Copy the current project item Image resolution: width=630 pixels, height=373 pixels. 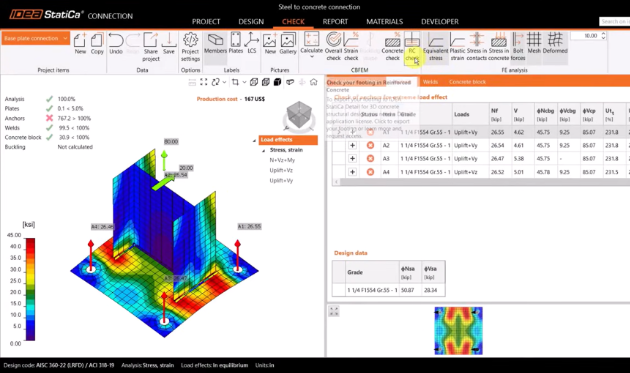coord(97,43)
